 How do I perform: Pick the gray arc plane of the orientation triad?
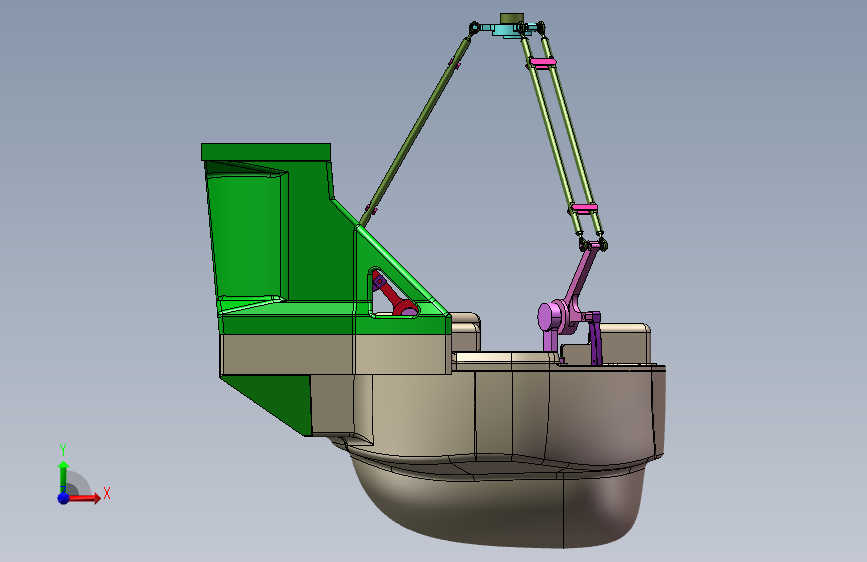[78, 483]
